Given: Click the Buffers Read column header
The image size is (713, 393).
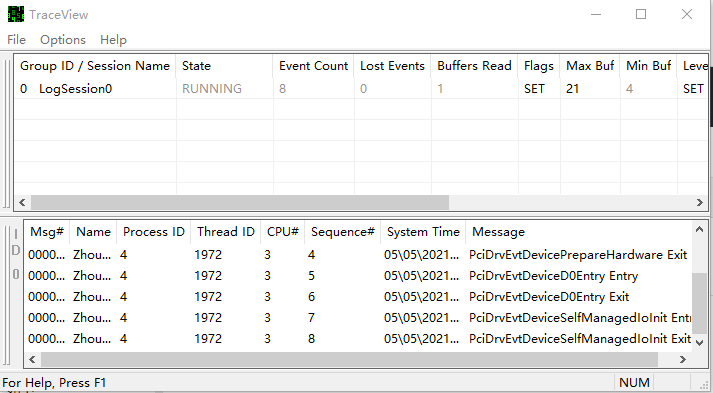Looking at the screenshot, I should 474,66.
